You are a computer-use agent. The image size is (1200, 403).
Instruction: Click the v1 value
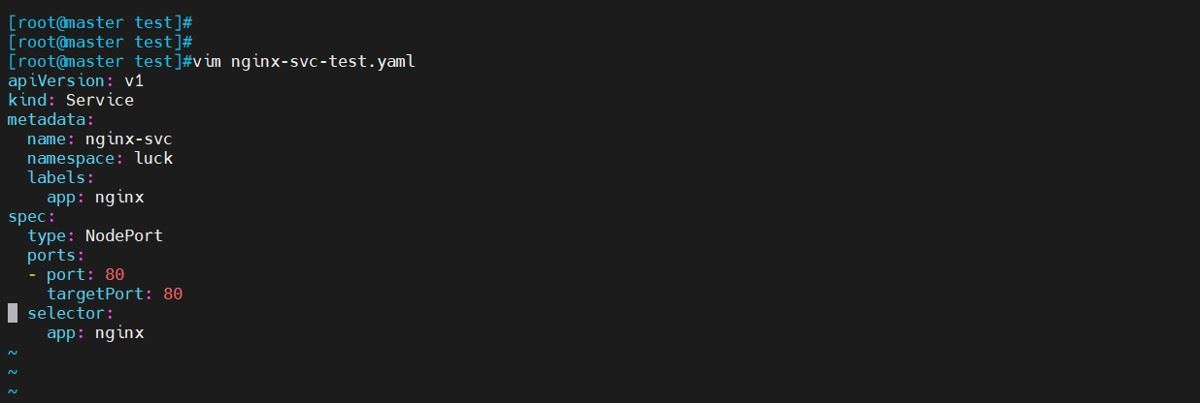pos(134,80)
